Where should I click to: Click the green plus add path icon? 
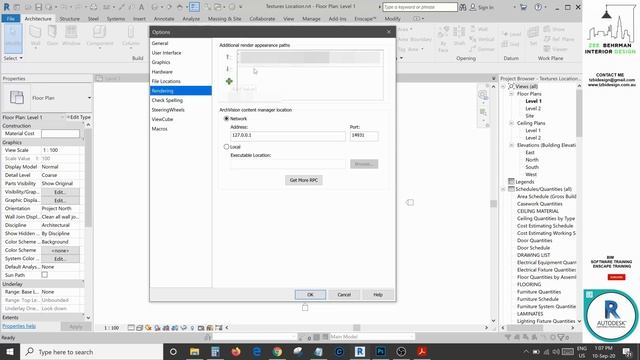coord(229,81)
